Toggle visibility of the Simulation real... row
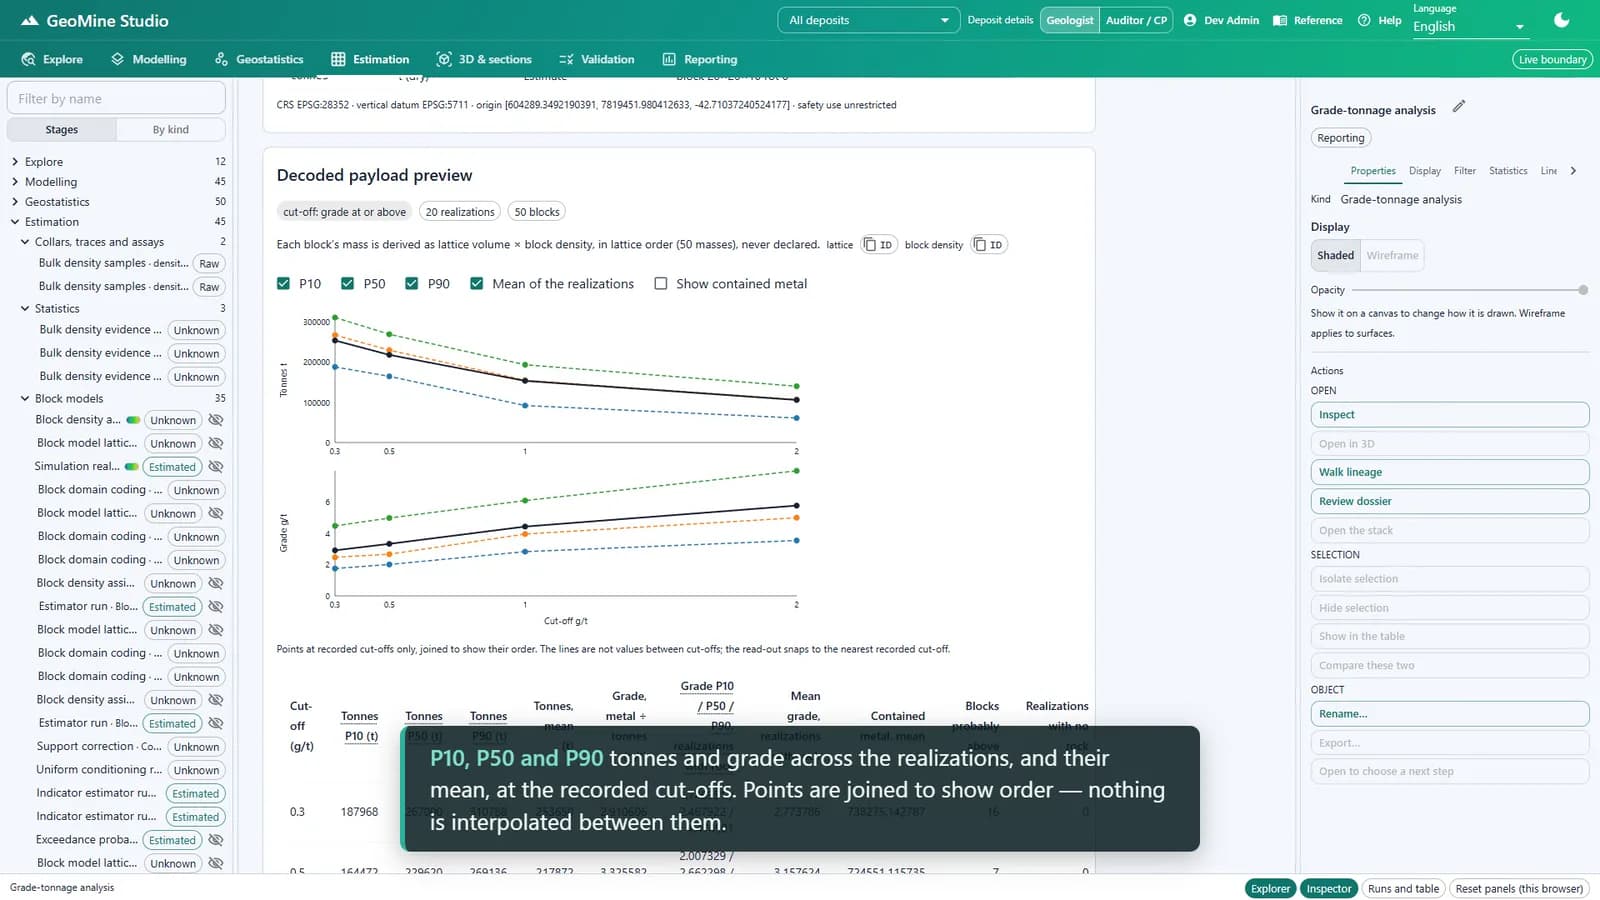Screen dimensions: 1600x900 215,467
